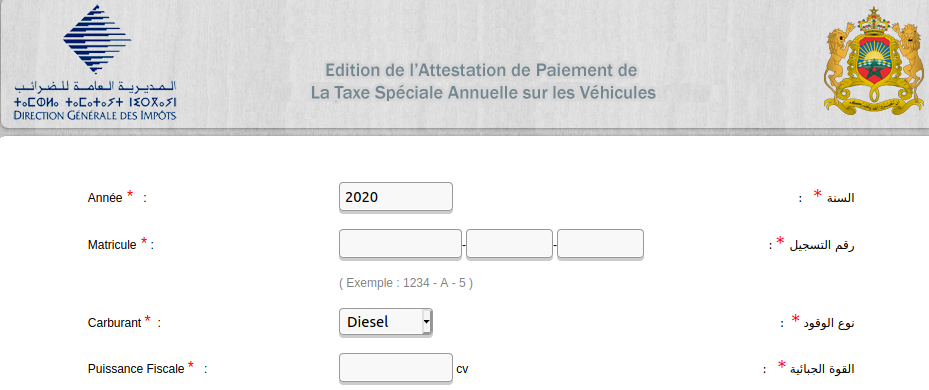Image resolution: width=929 pixels, height=390 pixels.
Task: Click the last Matricule region field
Action: (600, 244)
